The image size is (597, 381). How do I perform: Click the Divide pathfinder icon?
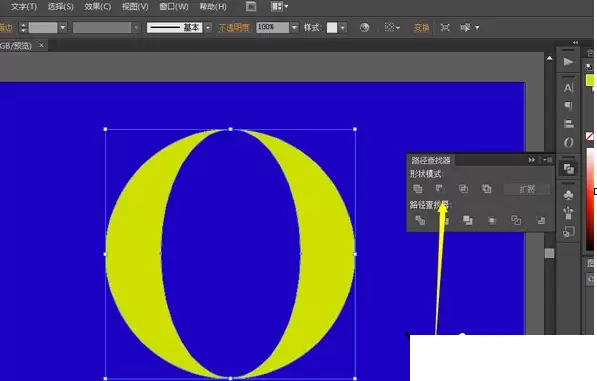pyautogui.click(x=420, y=220)
